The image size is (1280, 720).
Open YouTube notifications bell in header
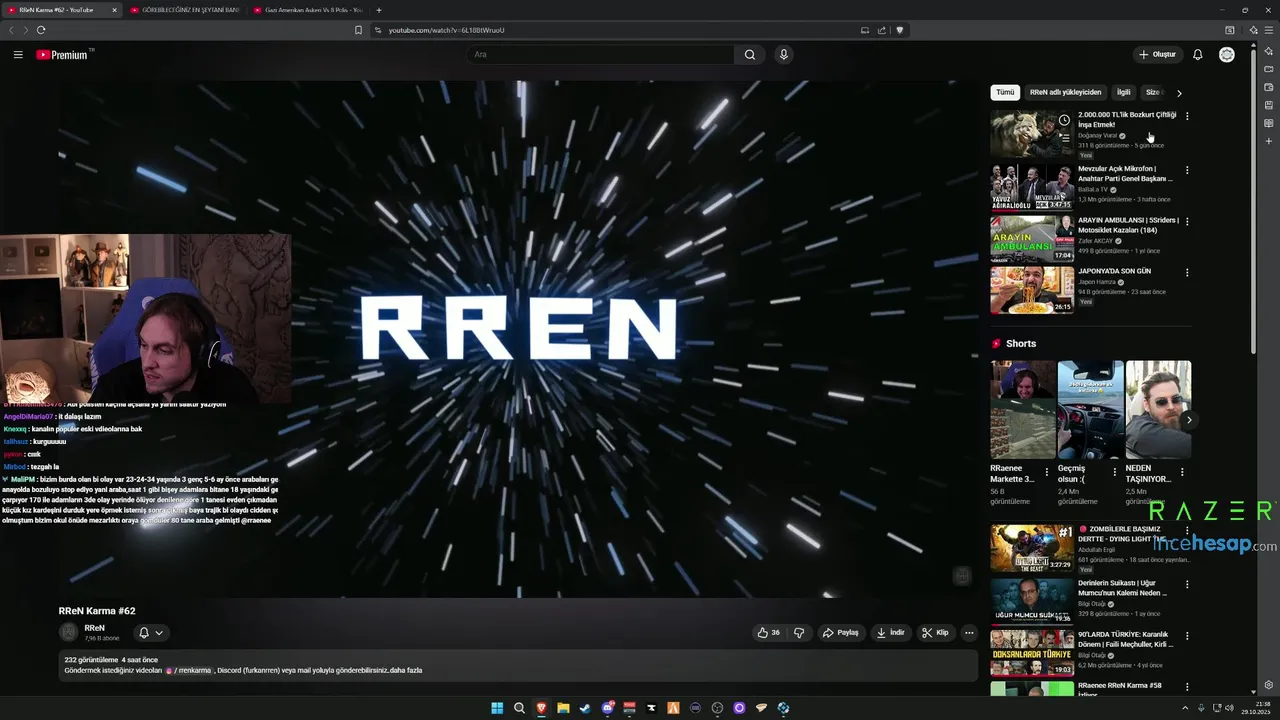click(1197, 55)
